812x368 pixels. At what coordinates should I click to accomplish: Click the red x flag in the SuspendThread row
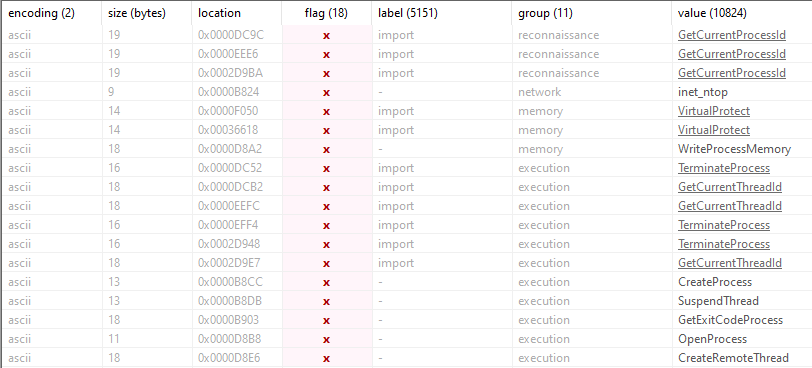[x=326, y=301]
